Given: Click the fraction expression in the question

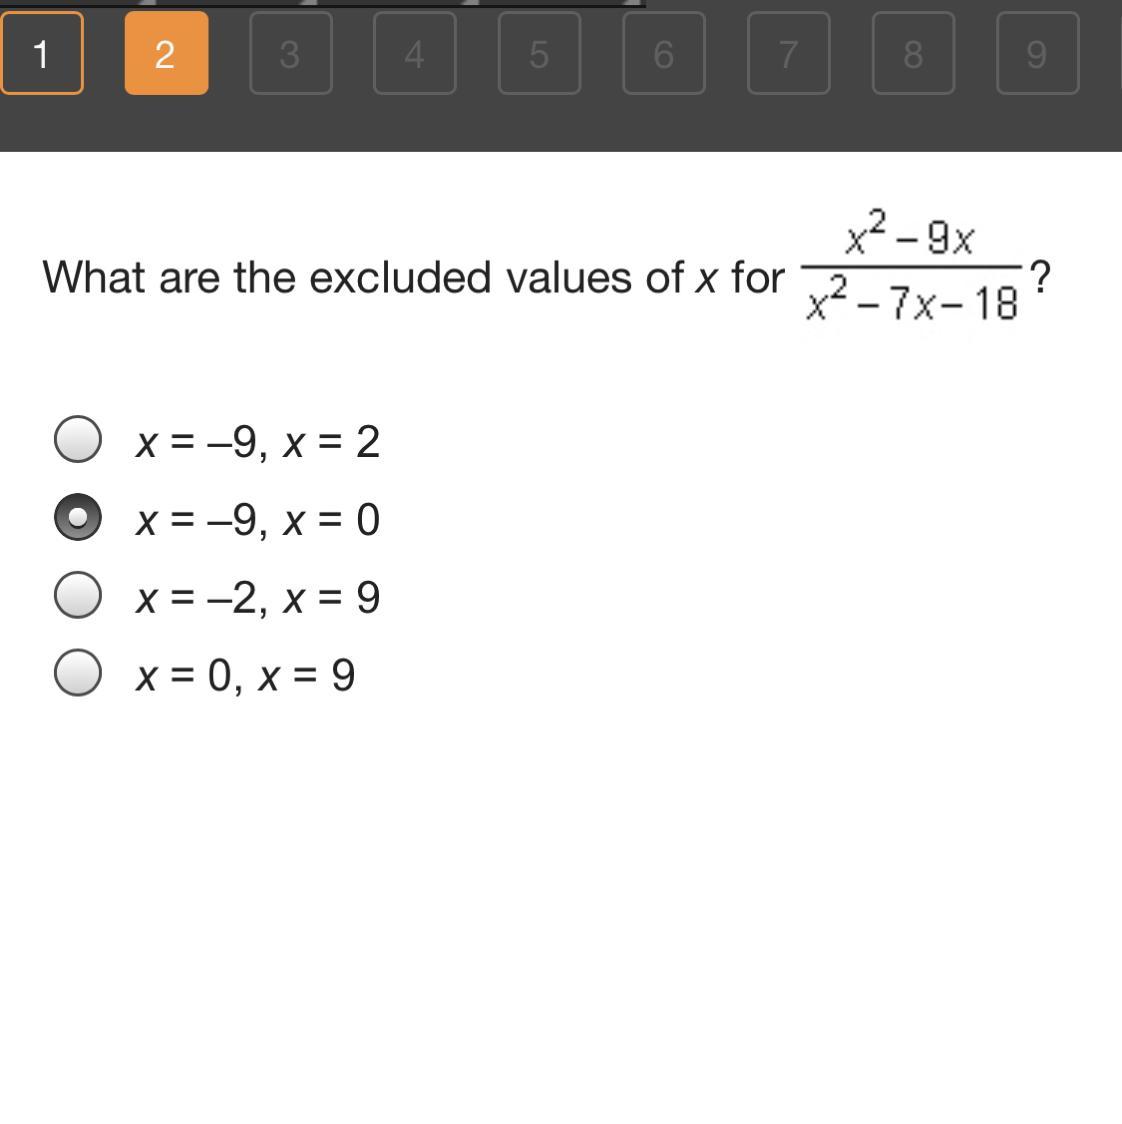Looking at the screenshot, I should (x=911, y=267).
